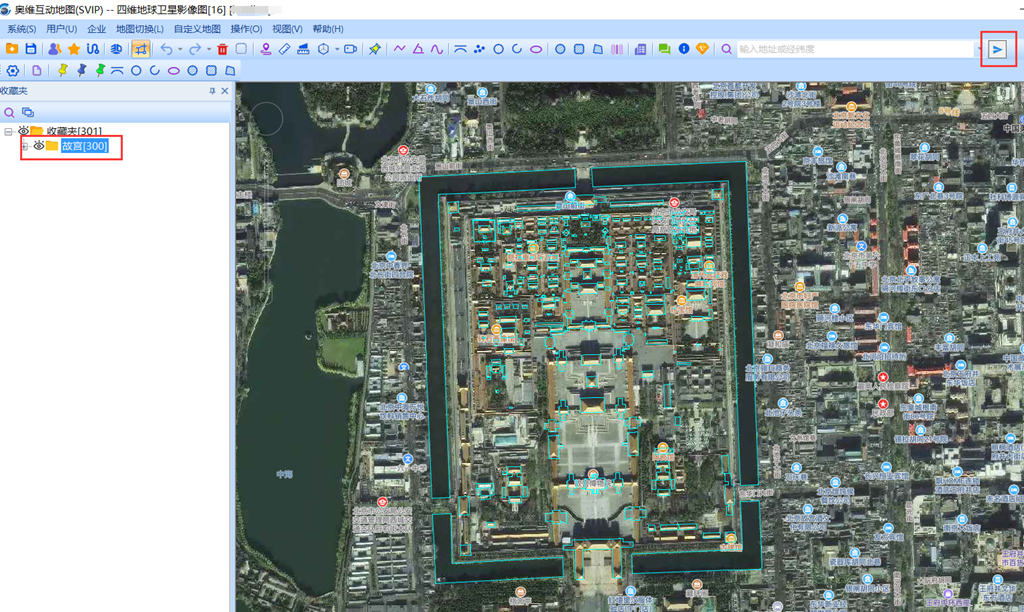Image resolution: width=1024 pixels, height=612 pixels.
Task: Click the orange star favorites icon
Action: click(74, 49)
